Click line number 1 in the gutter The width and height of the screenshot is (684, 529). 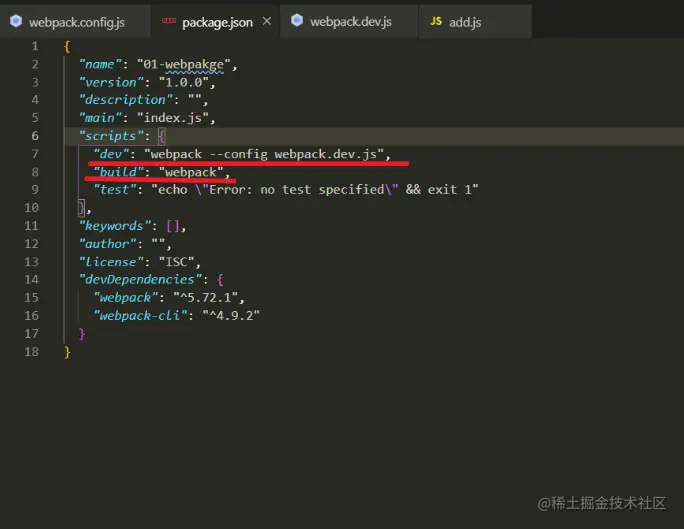(x=35, y=46)
